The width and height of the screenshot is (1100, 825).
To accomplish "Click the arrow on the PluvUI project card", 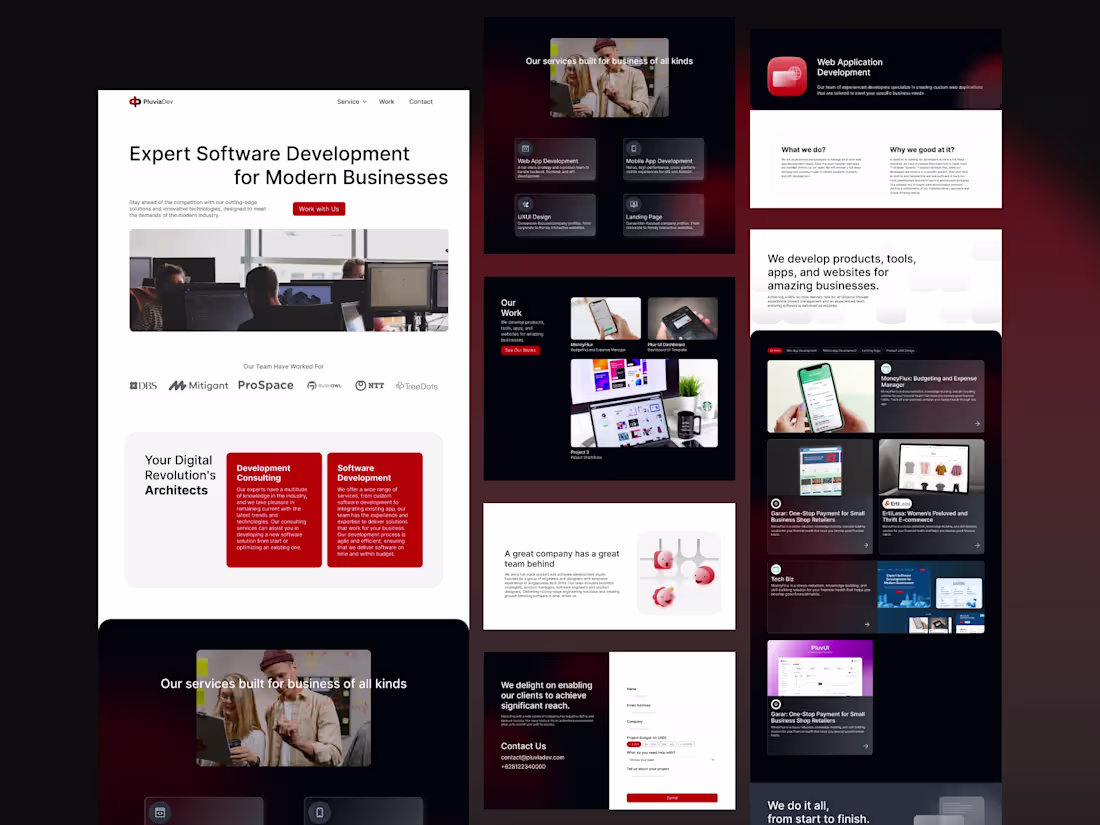I will [865, 746].
